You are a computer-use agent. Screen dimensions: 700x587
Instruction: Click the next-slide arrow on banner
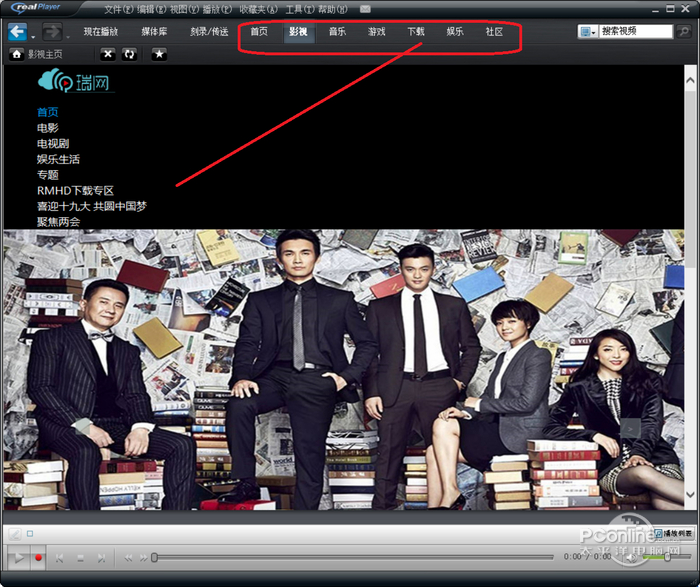click(x=630, y=429)
